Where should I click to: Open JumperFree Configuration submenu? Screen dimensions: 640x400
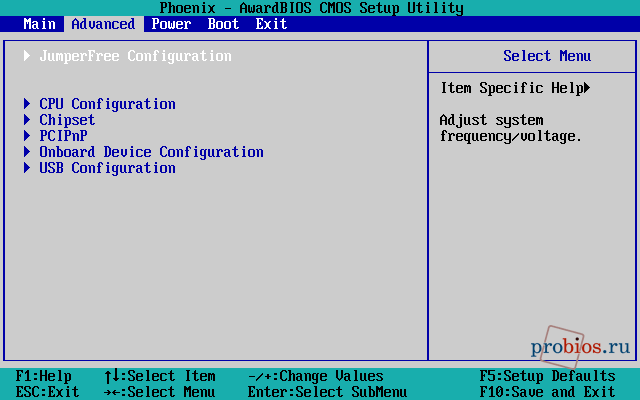pyautogui.click(x=136, y=56)
